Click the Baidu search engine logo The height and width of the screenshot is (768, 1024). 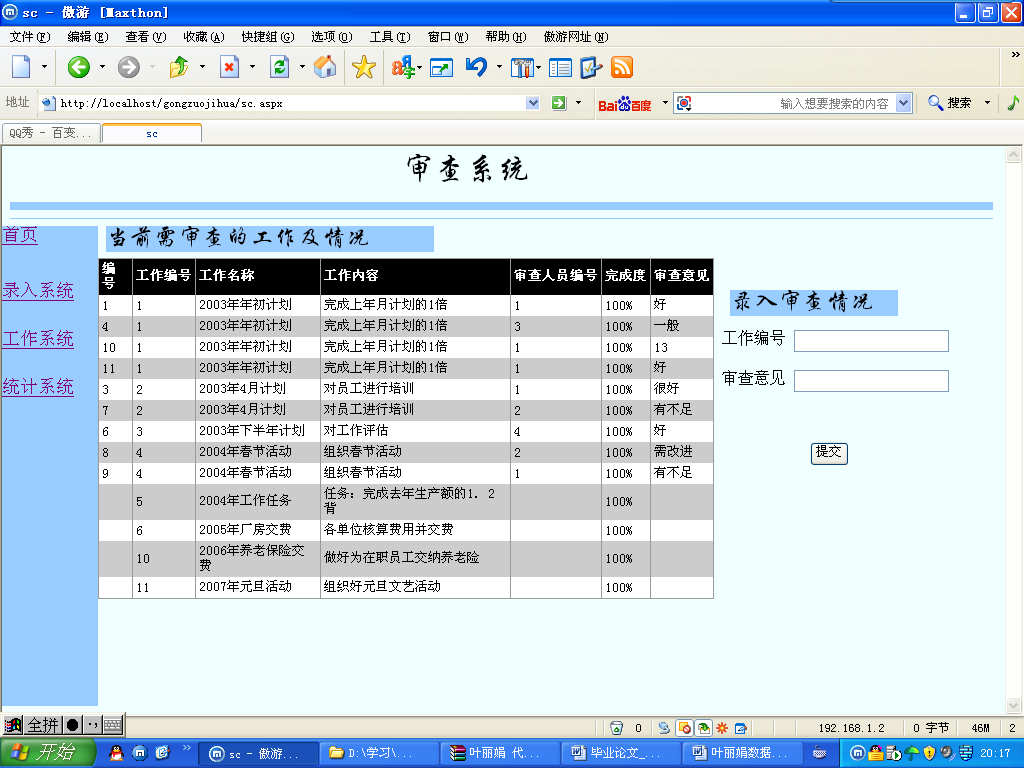(625, 104)
